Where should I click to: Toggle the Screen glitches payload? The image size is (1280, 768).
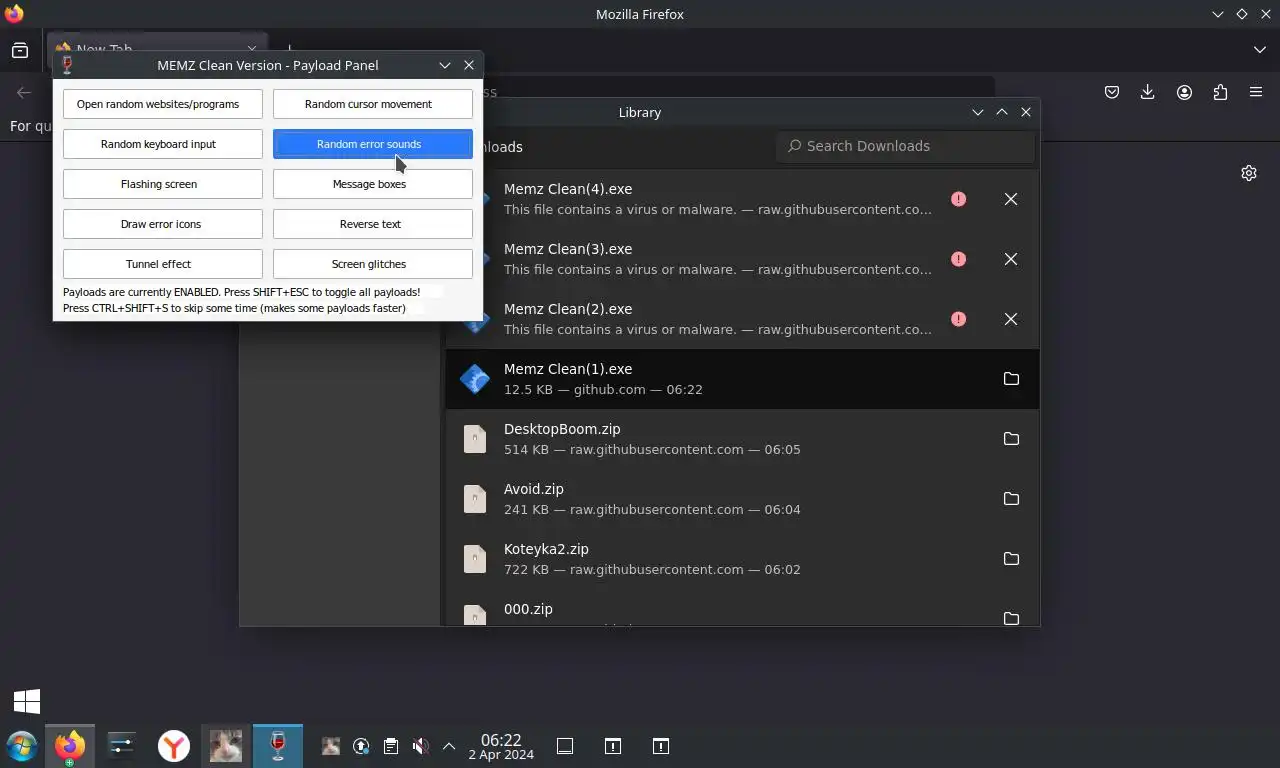373,264
